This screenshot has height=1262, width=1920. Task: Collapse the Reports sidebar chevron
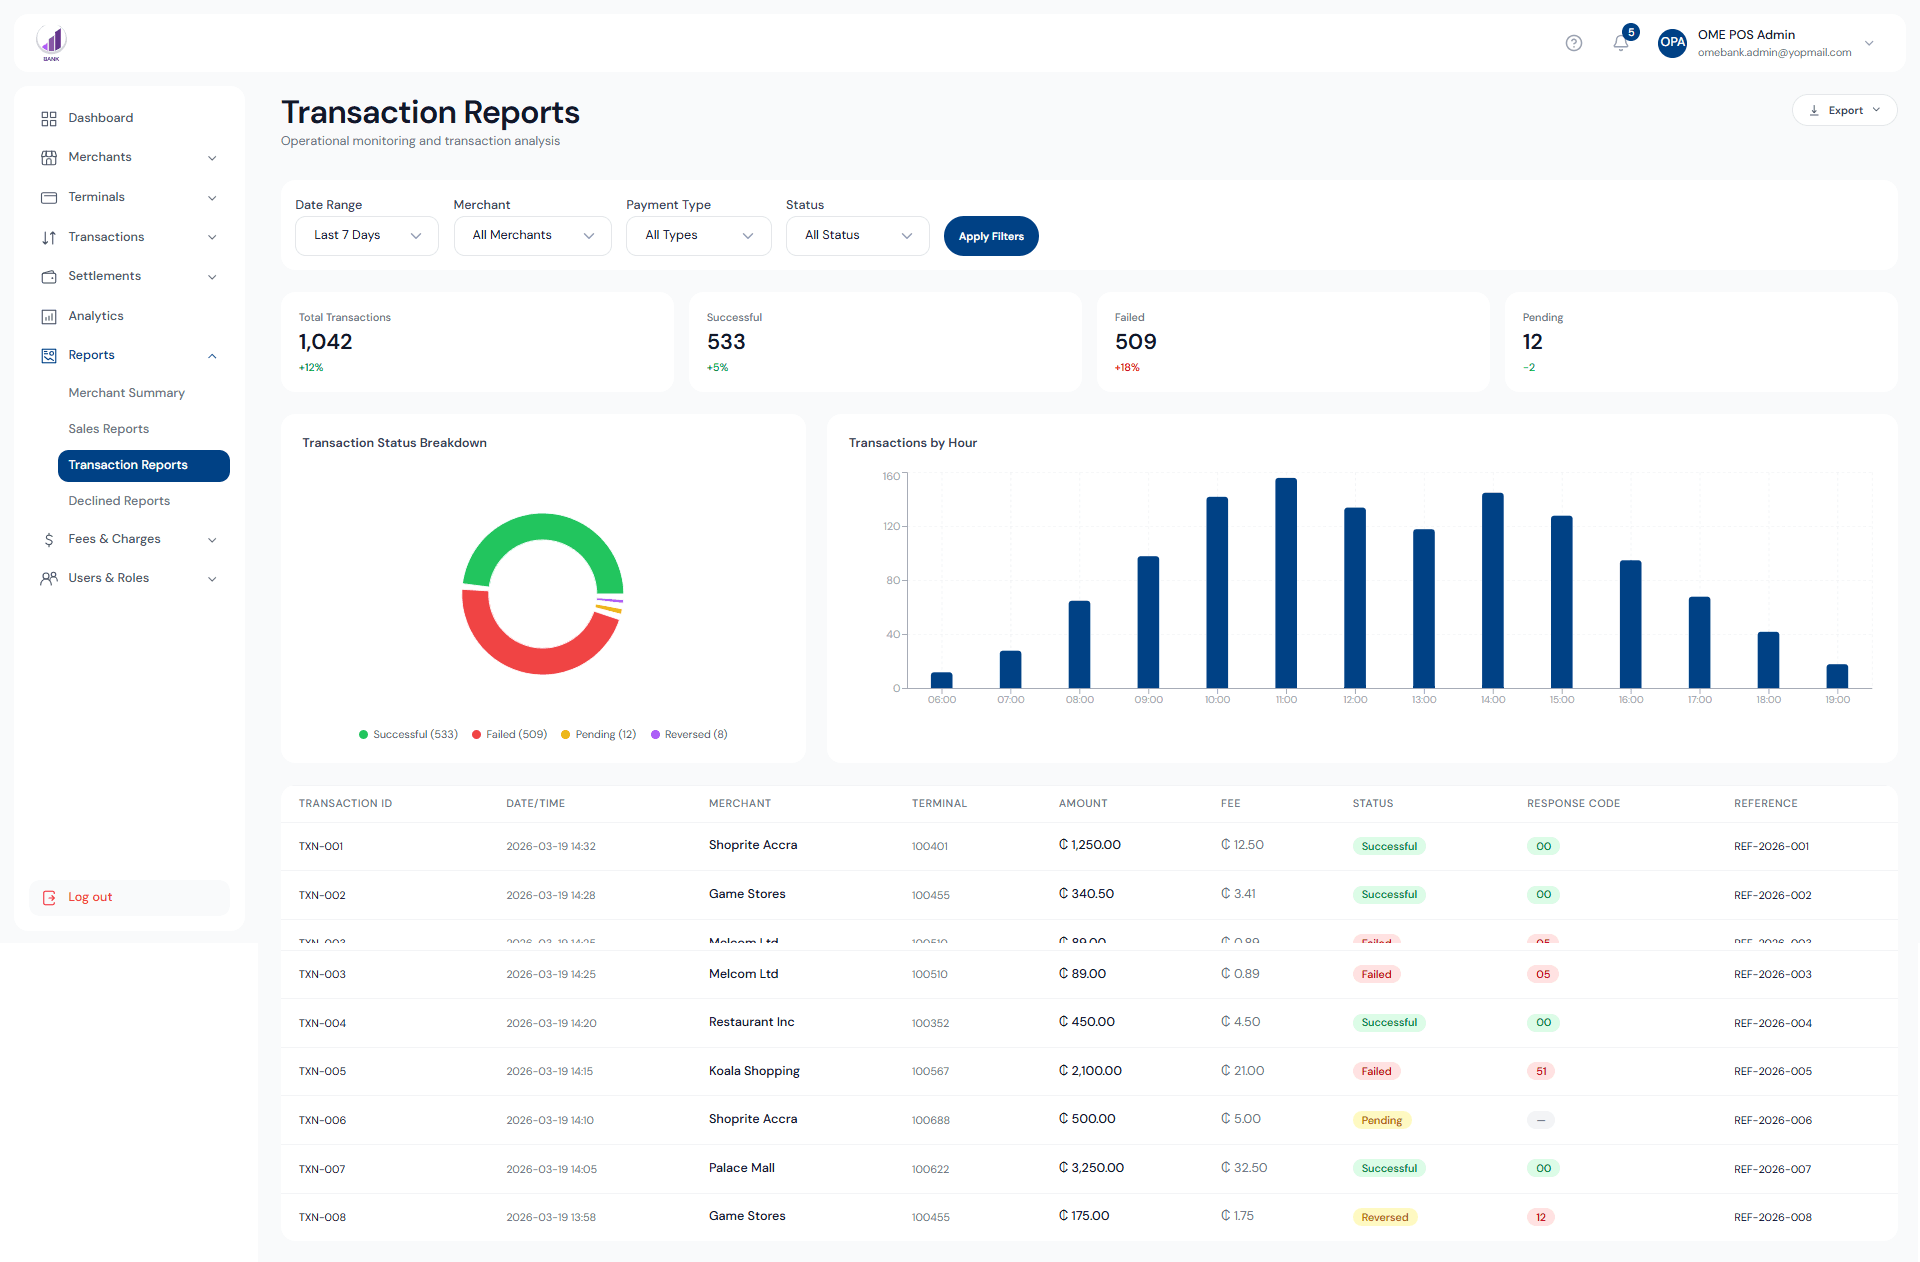212,356
